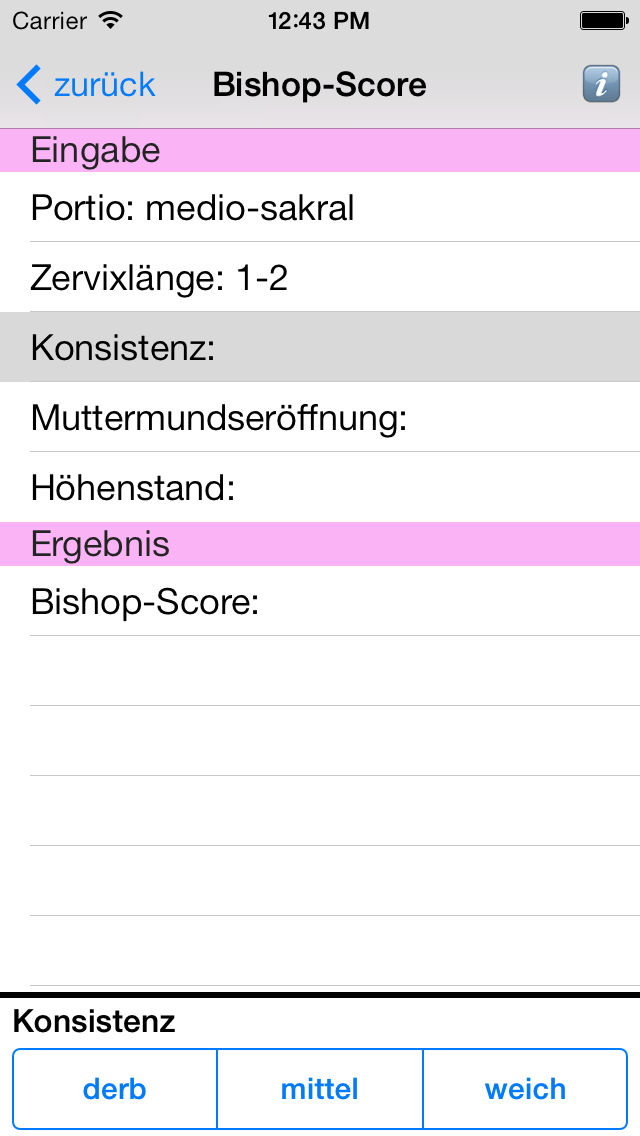Image resolution: width=640 pixels, height=1136 pixels.
Task: Select "weich" for Konsistenz
Action: click(x=525, y=1089)
